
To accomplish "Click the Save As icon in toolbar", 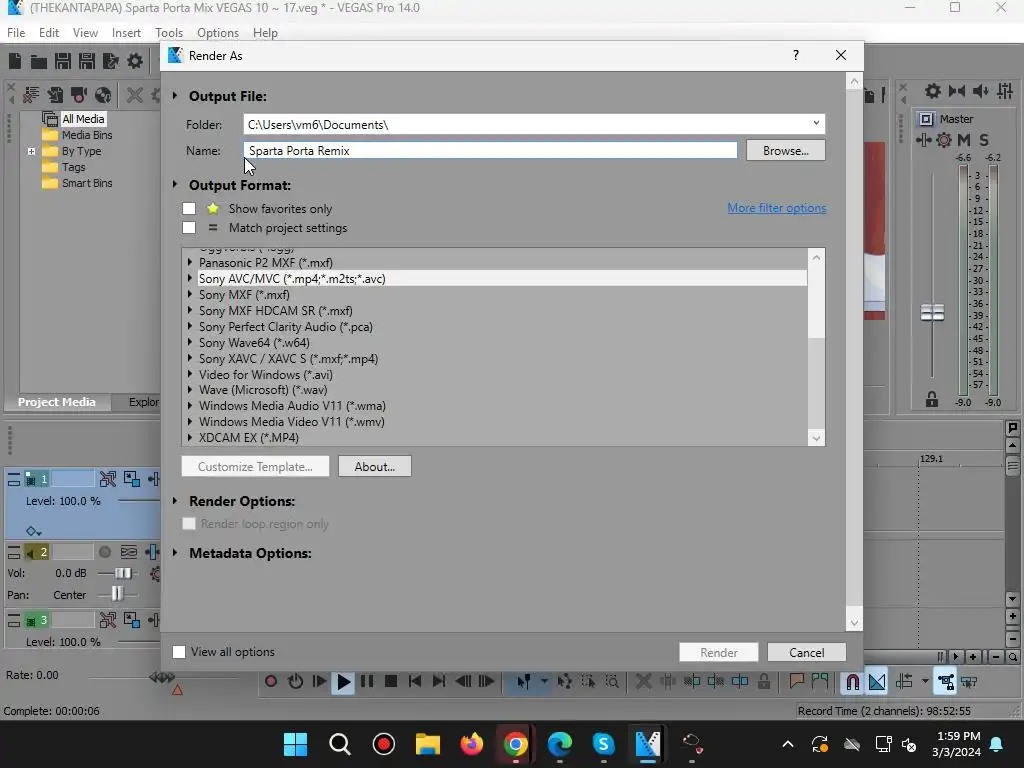I will (x=87, y=61).
